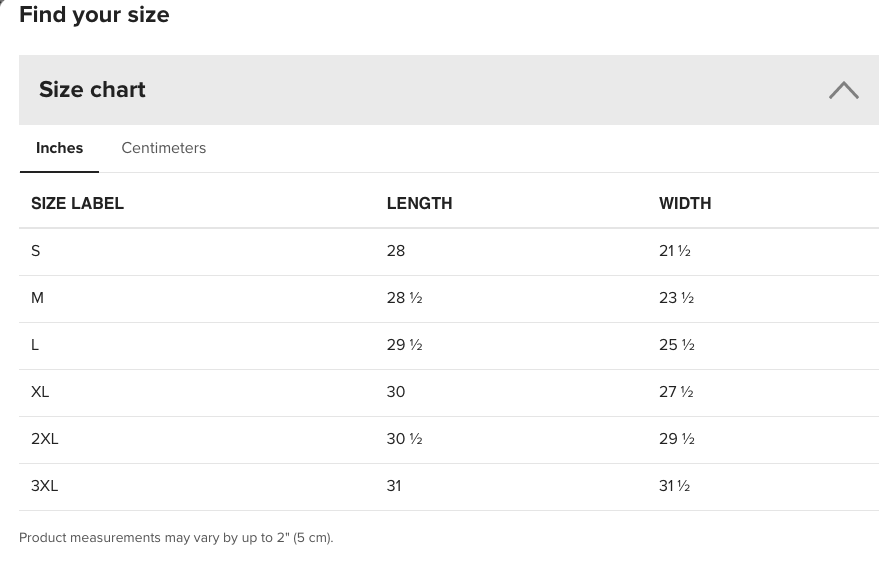Click the XL size label
The image size is (882, 575).
[40, 392]
